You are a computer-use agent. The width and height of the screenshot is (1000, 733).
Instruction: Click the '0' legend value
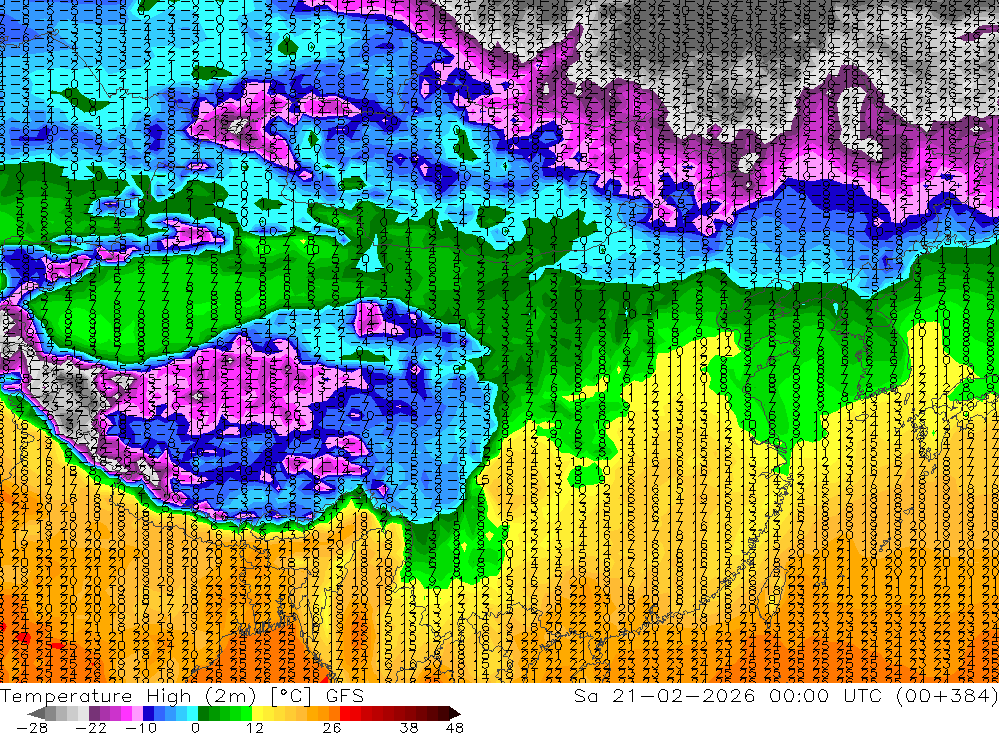195,728
